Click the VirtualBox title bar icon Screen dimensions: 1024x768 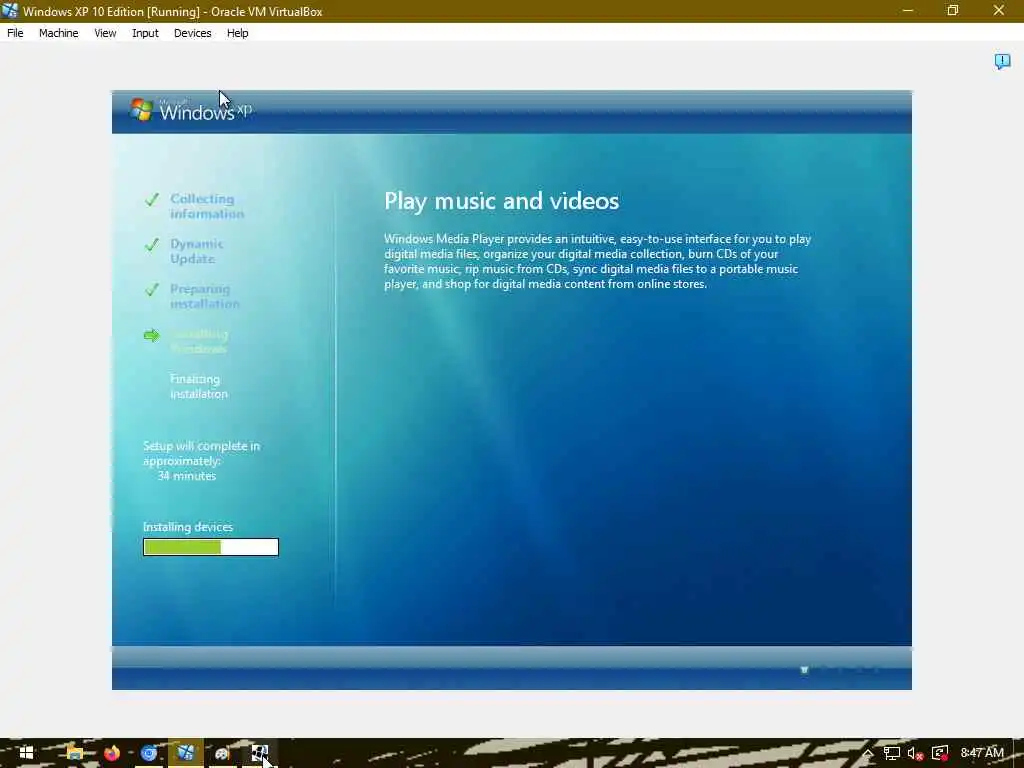coord(10,10)
